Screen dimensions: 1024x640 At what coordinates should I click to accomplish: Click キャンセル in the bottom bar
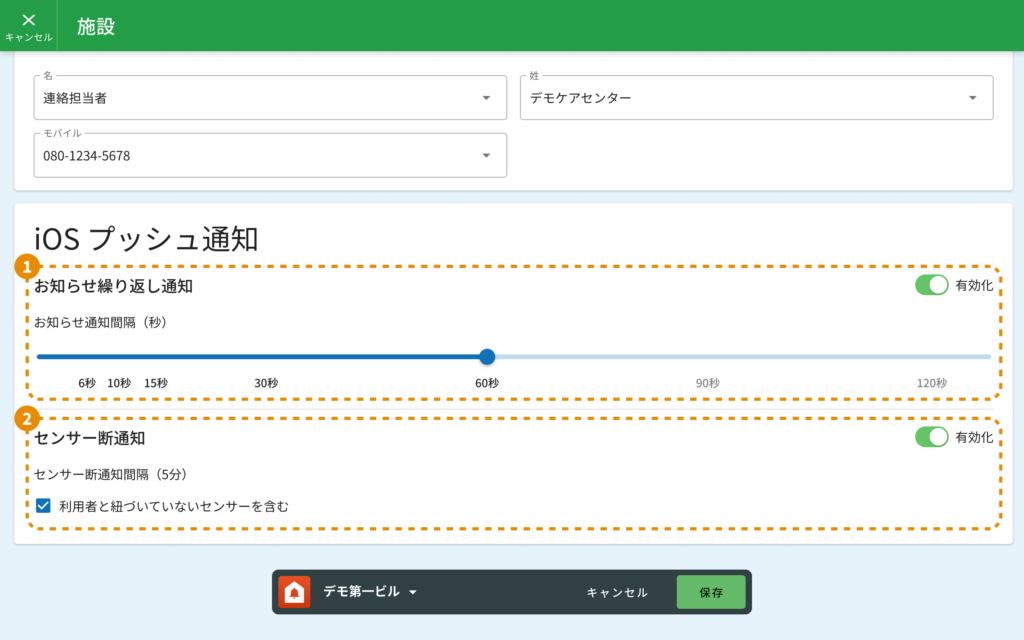[x=616, y=592]
